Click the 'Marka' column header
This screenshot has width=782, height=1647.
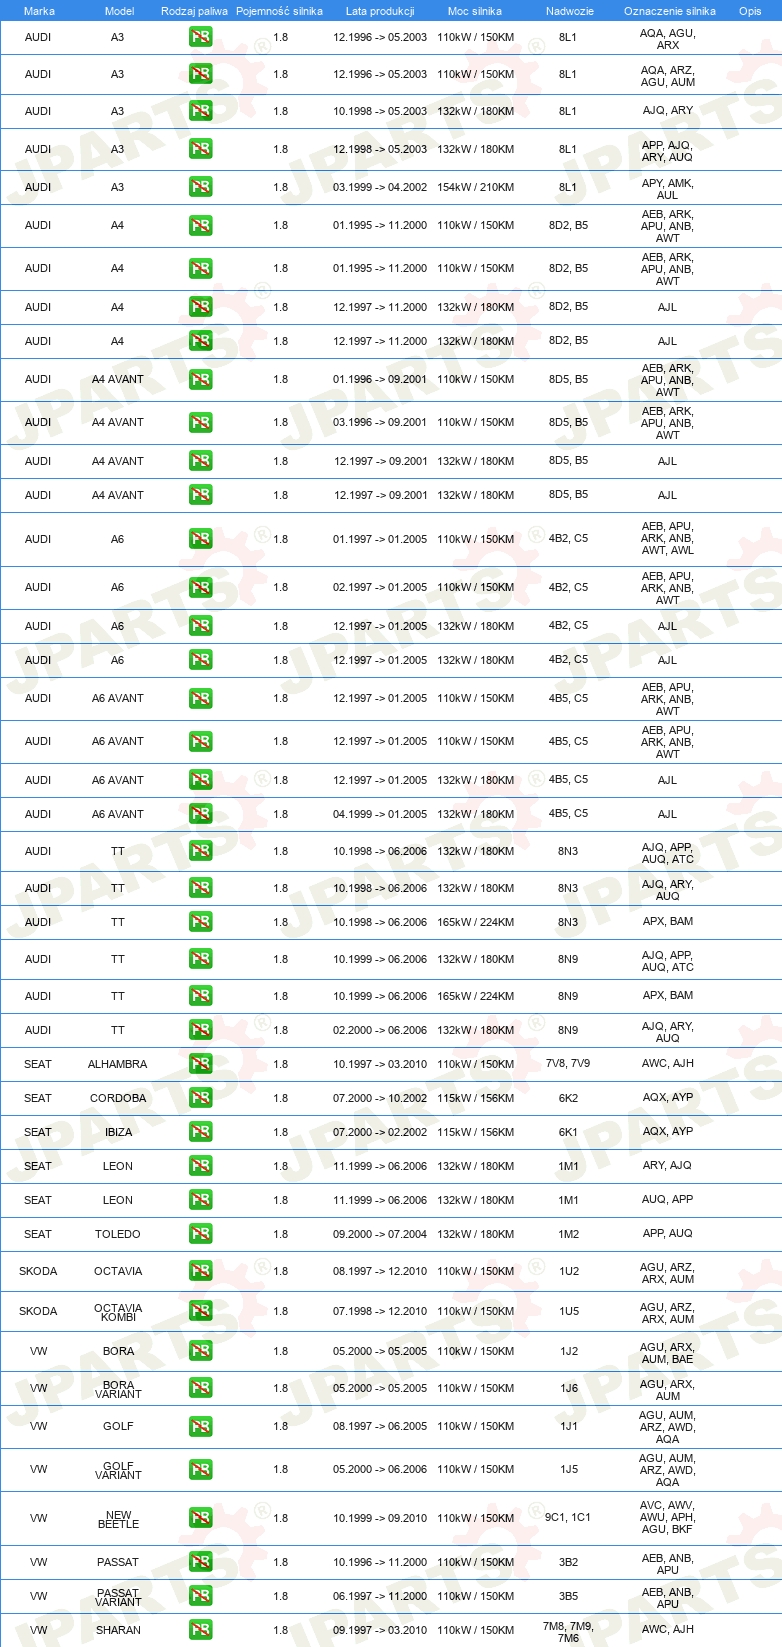[x=39, y=11]
